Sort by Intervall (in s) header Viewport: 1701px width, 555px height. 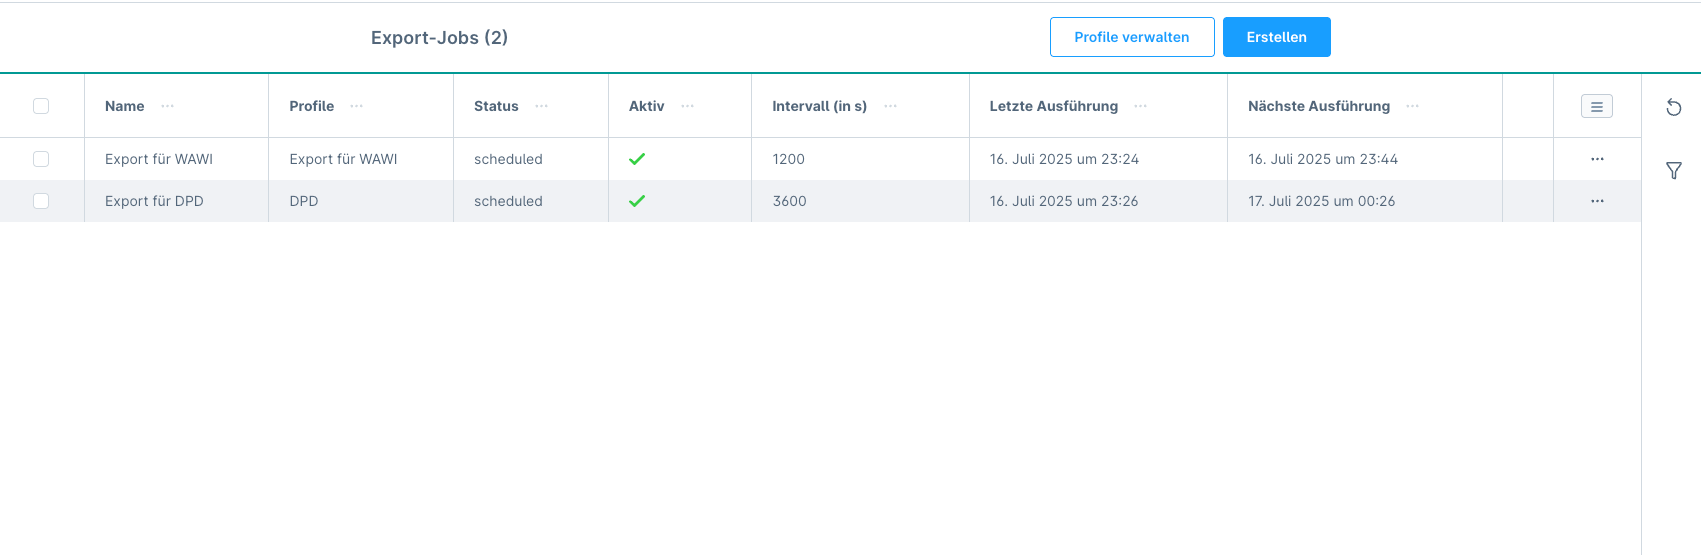tap(820, 106)
